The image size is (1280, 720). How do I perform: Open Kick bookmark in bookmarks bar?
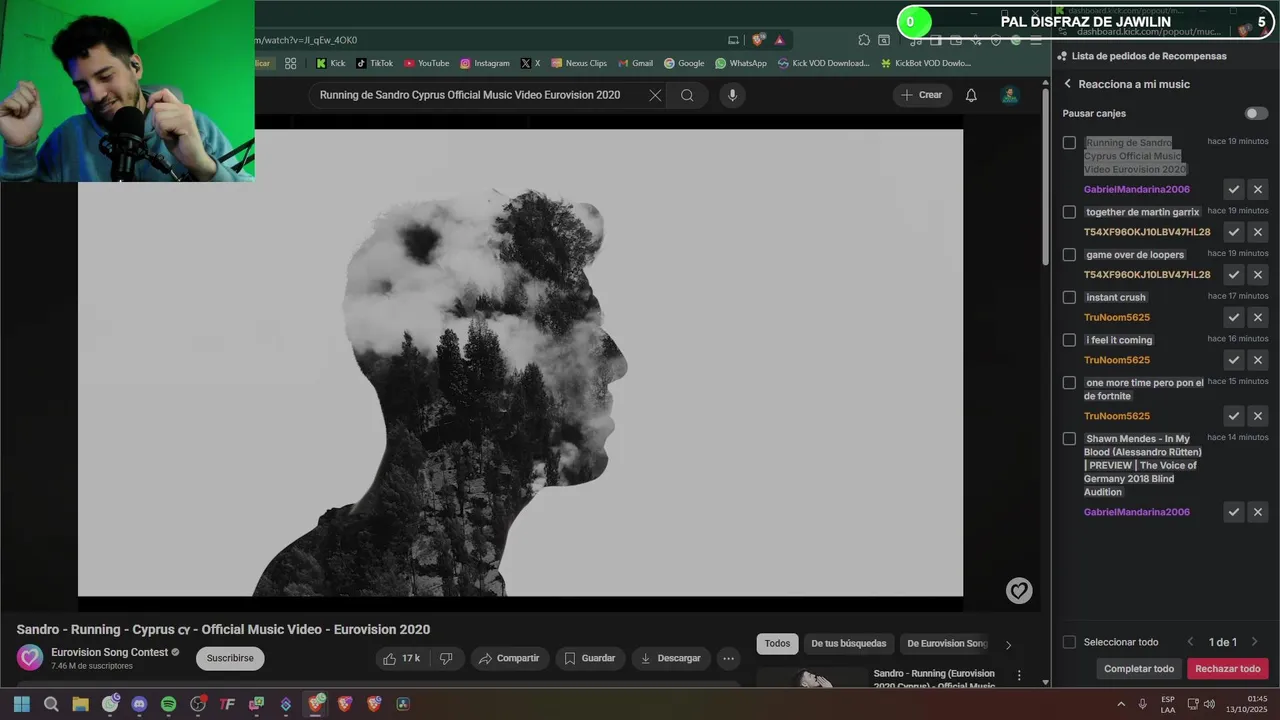coord(330,63)
